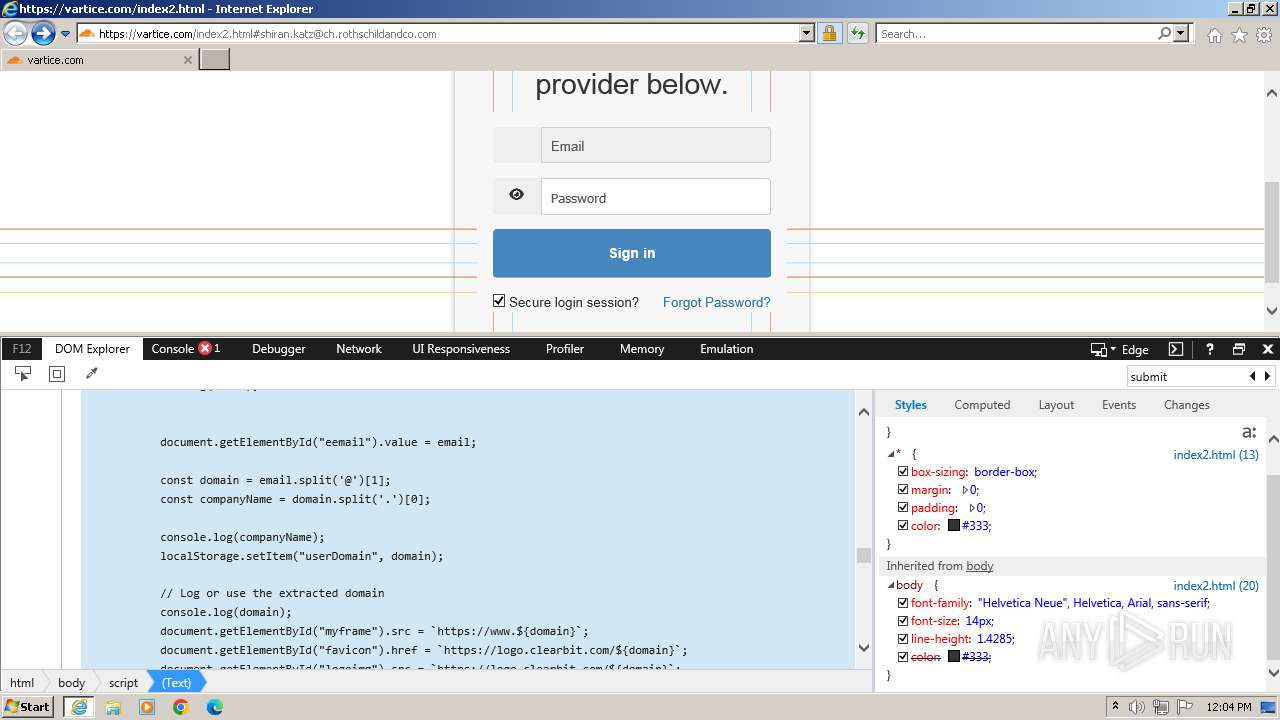Open the address bar history dropdown
This screenshot has width=1280, height=720.
click(x=807, y=33)
